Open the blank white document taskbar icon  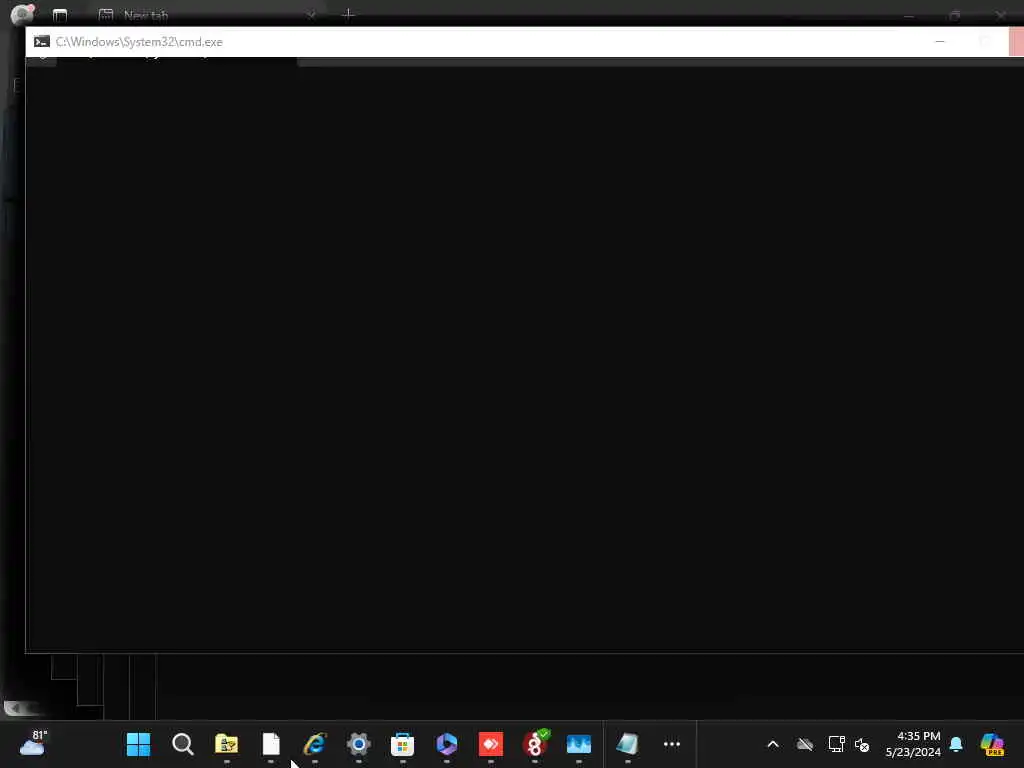point(271,744)
